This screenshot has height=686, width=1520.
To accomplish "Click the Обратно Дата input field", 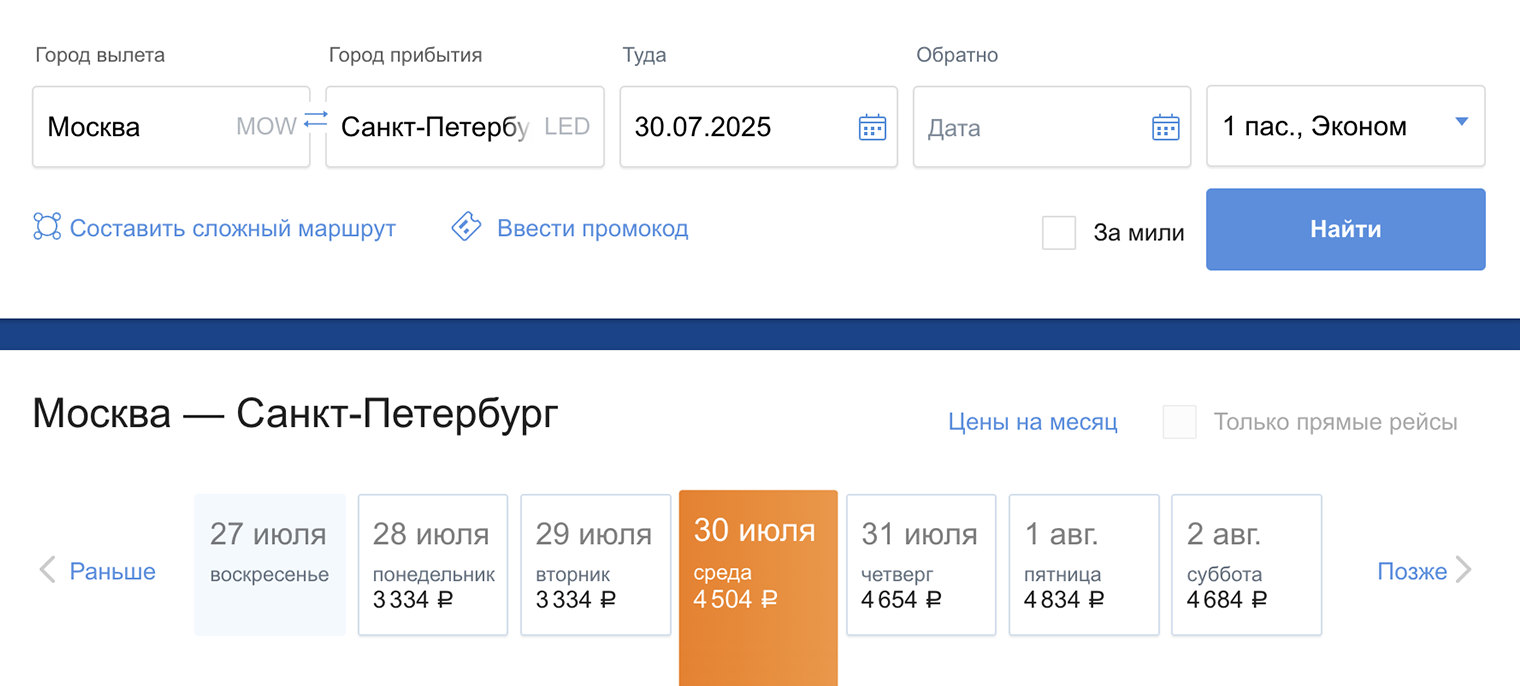I will coord(1052,126).
